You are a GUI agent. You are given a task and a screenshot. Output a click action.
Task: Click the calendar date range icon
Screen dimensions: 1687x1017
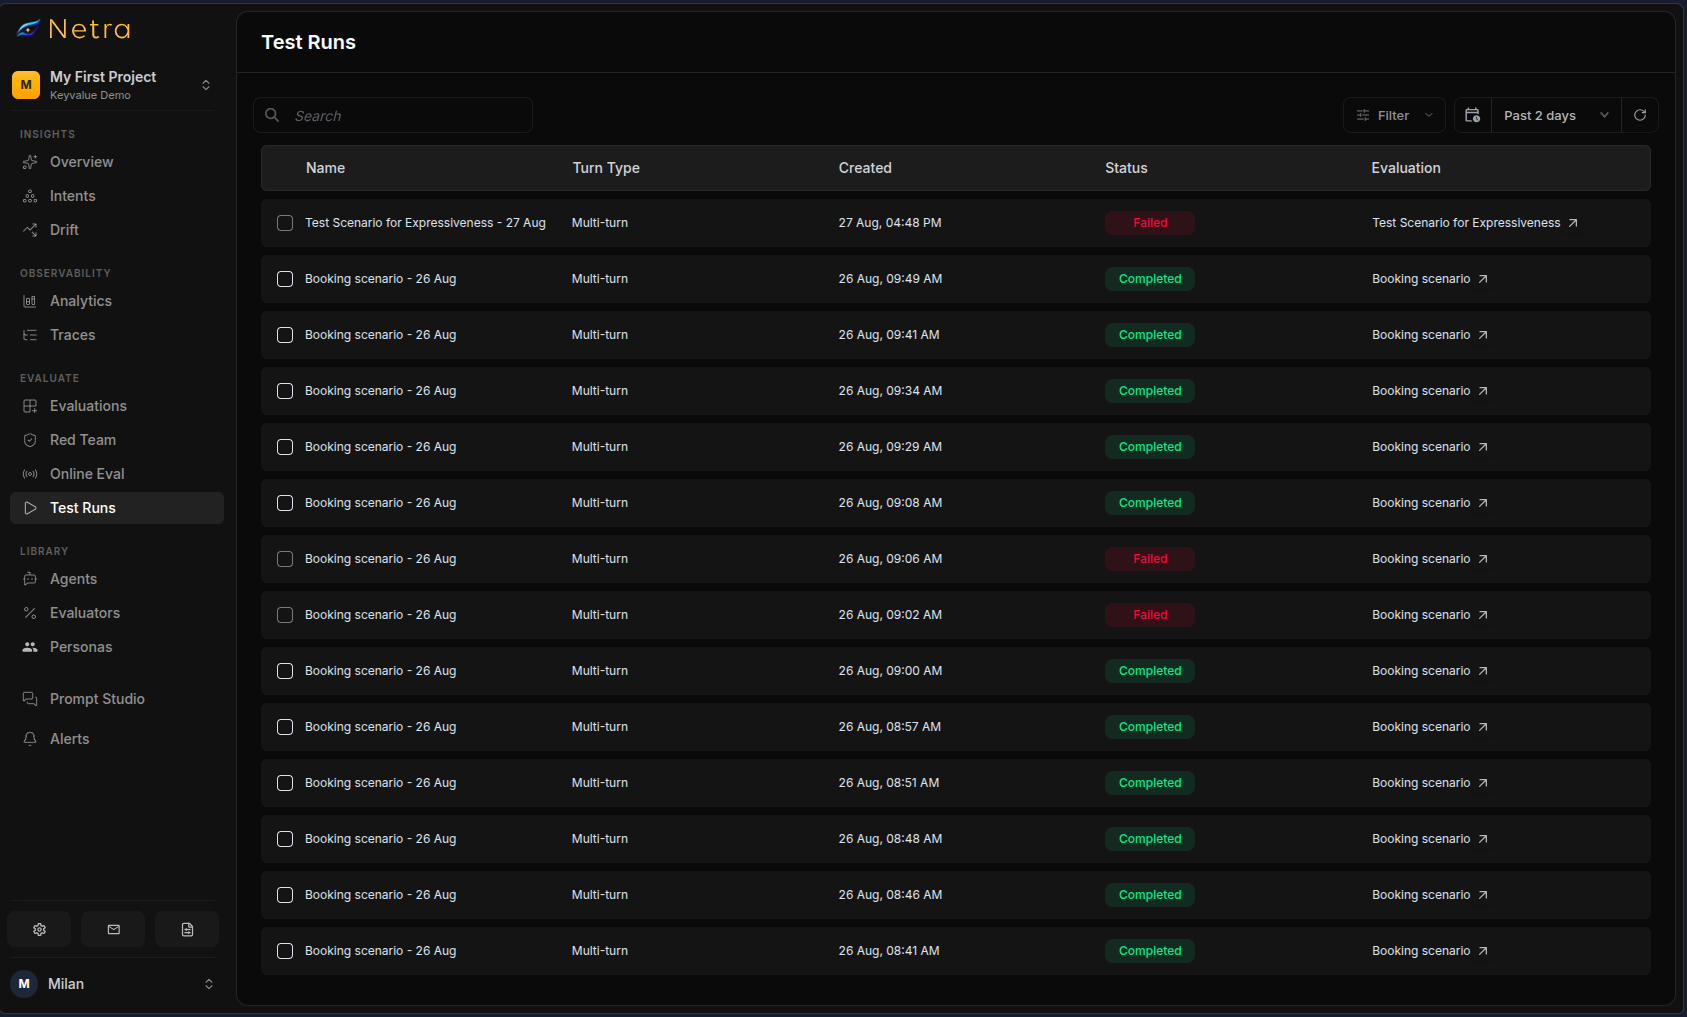pos(1472,115)
